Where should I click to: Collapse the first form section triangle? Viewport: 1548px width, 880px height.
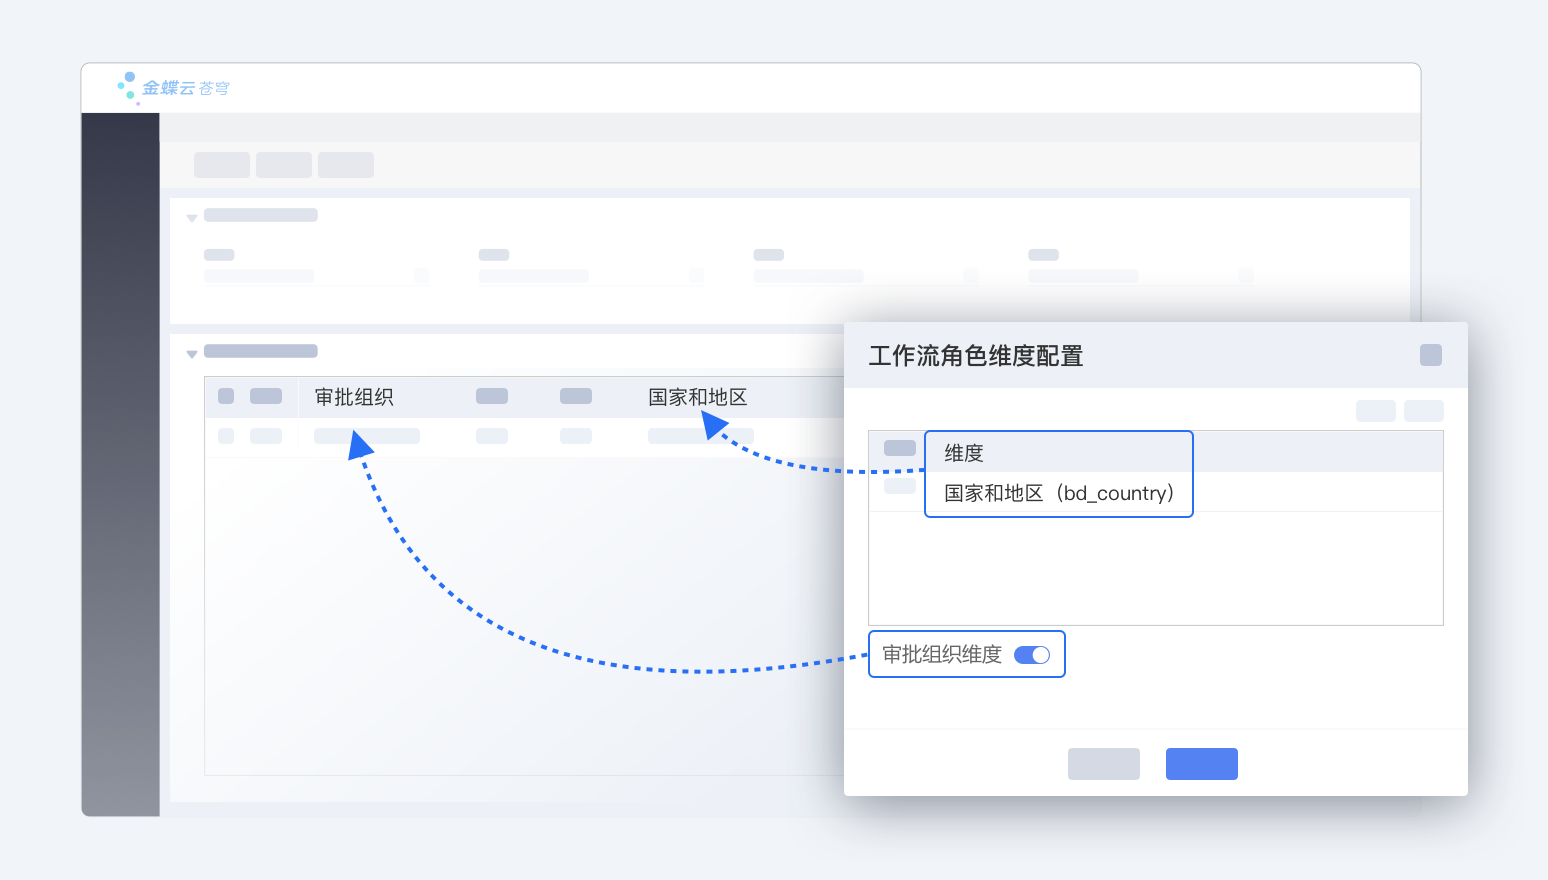(192, 217)
